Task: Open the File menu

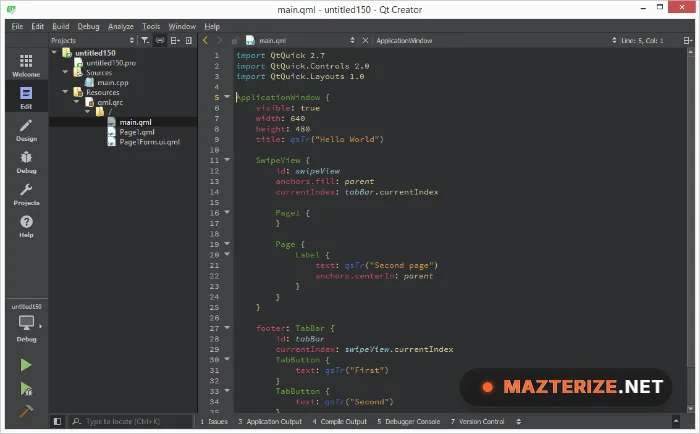Action: 17,26
